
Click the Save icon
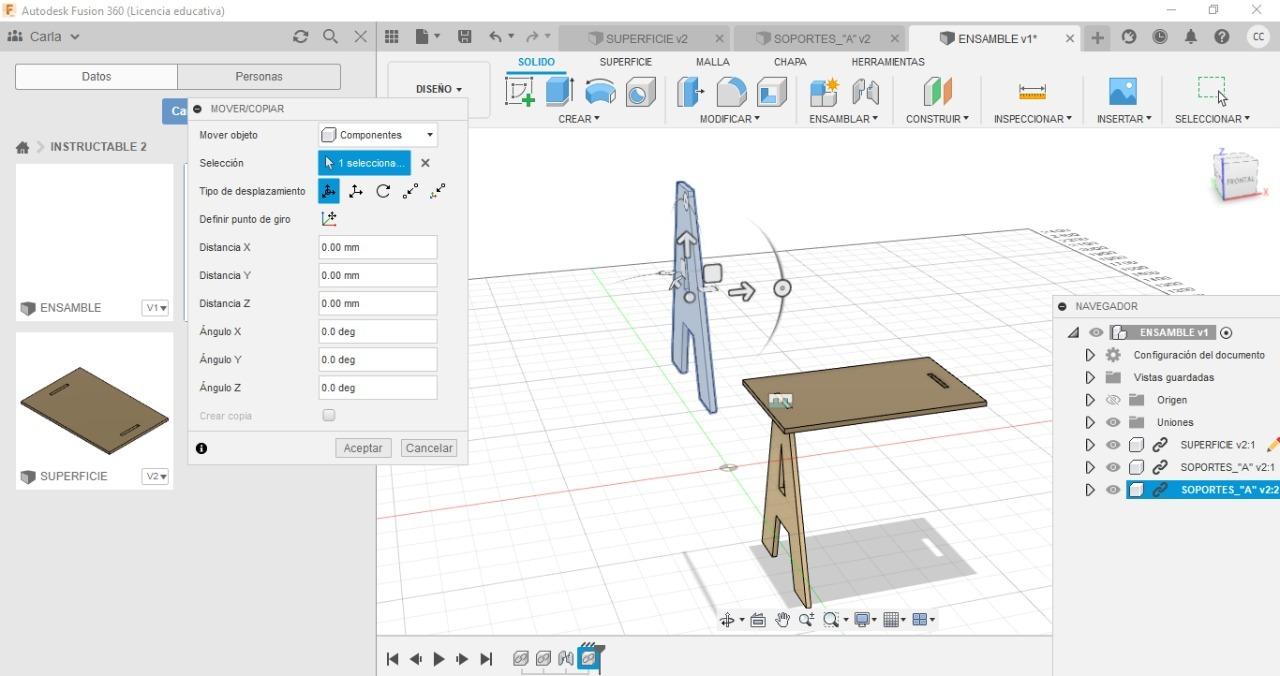[465, 37]
